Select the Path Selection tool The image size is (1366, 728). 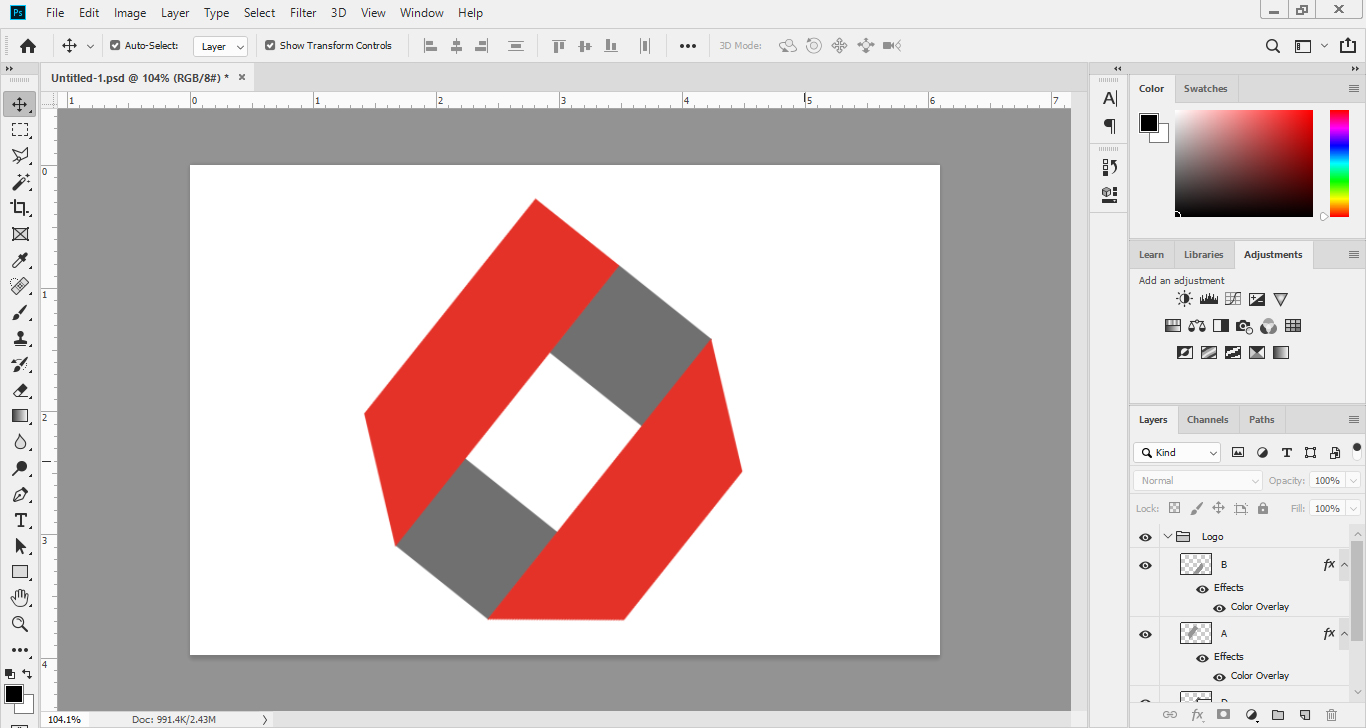pos(20,546)
